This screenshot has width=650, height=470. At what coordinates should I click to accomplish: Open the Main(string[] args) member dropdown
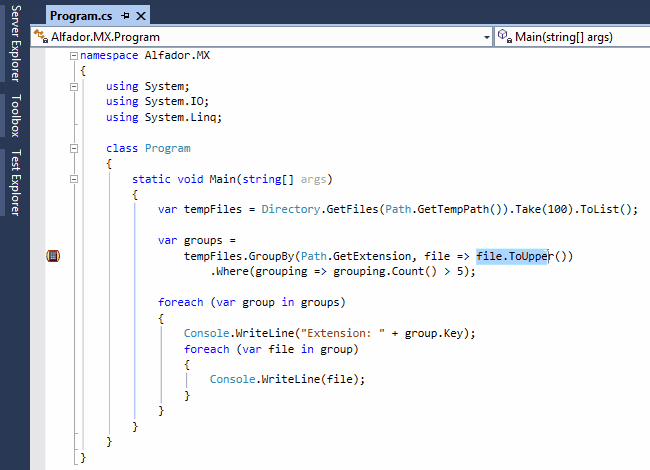(x=572, y=37)
